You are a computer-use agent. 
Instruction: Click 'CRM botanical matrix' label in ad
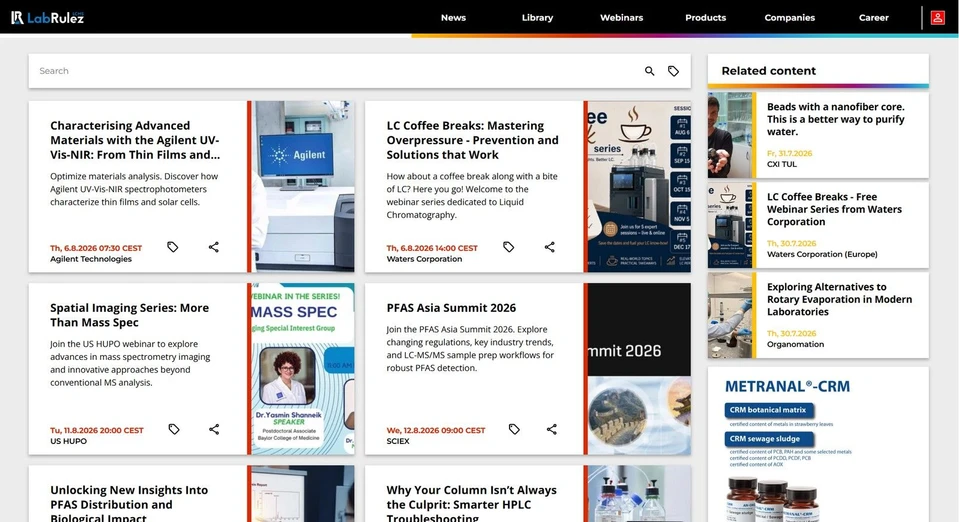click(x=769, y=410)
